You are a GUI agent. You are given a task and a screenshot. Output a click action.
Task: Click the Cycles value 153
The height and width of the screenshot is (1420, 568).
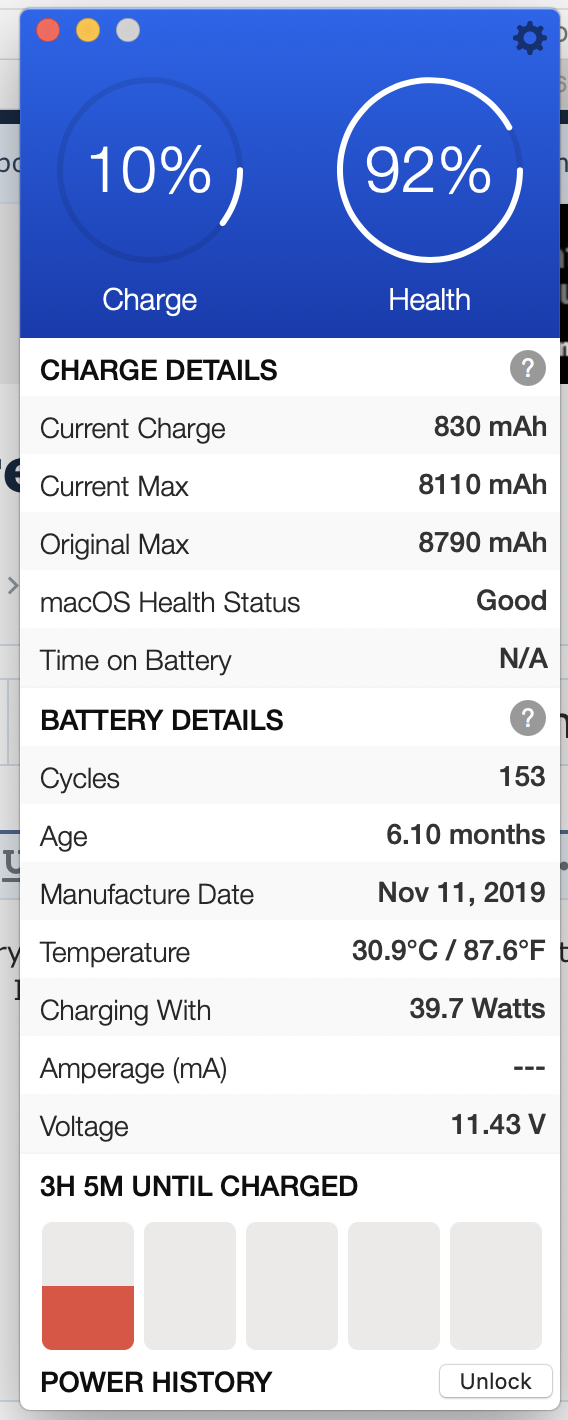522,777
